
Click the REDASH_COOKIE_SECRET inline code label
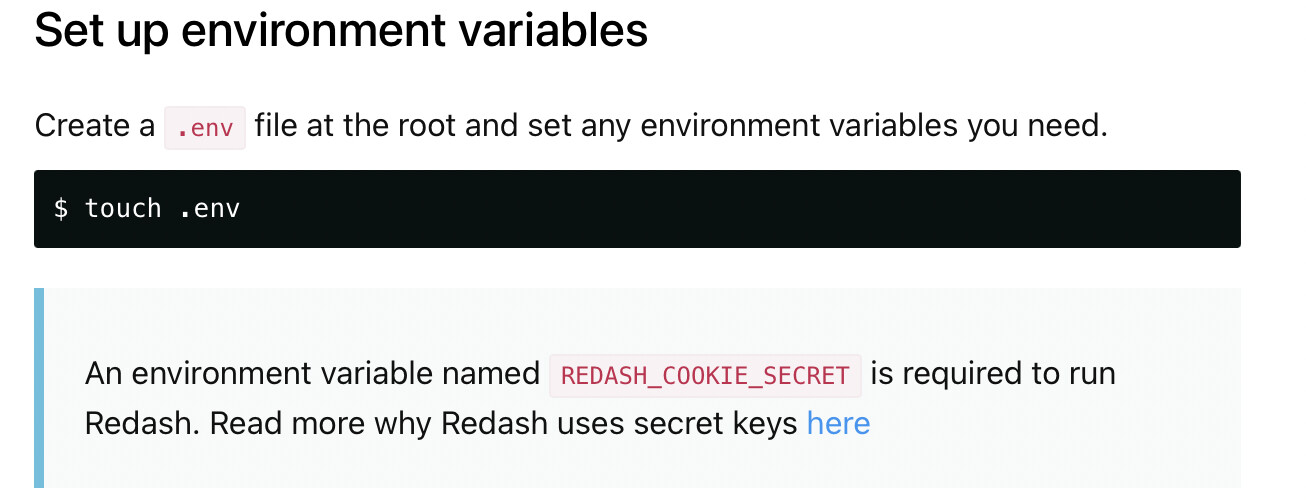click(705, 376)
